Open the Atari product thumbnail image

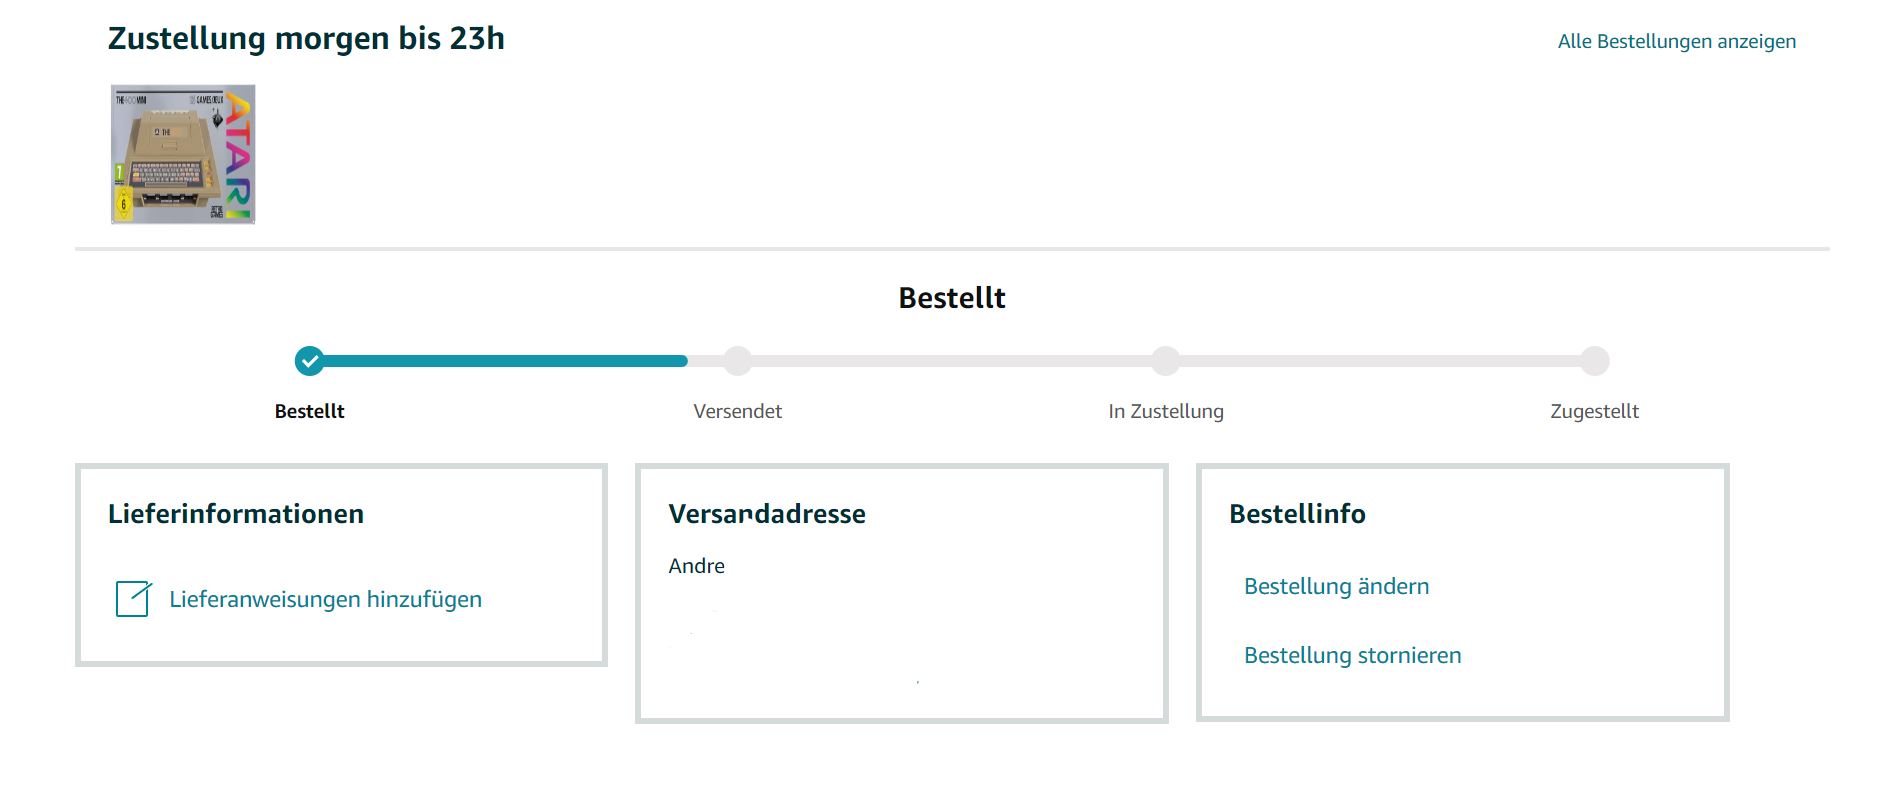click(x=183, y=154)
